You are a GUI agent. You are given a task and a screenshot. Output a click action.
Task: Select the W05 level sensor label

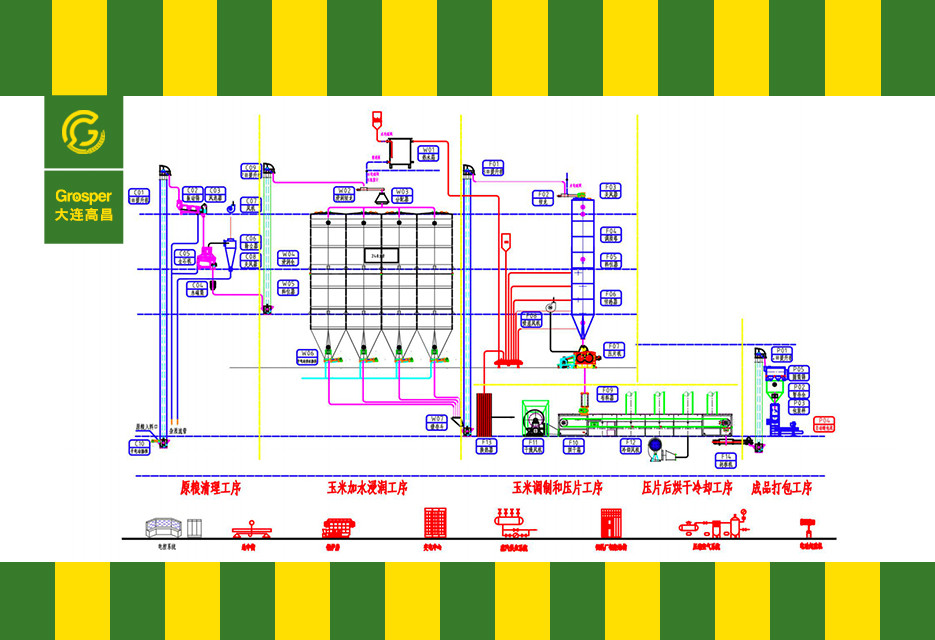[x=288, y=287]
